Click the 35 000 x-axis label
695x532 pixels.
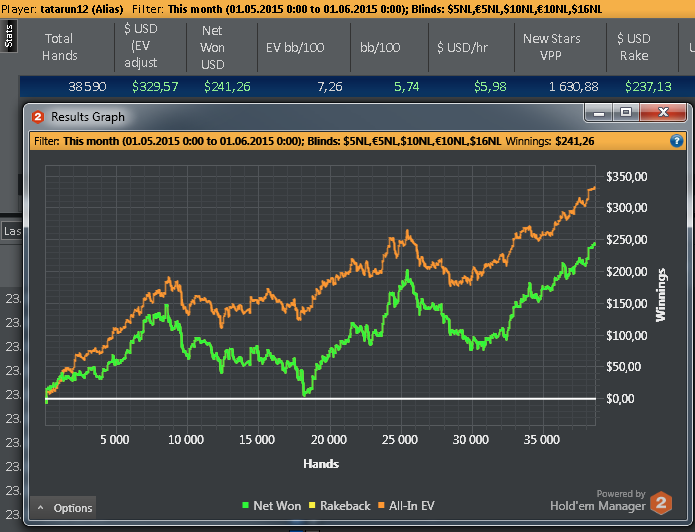click(542, 440)
